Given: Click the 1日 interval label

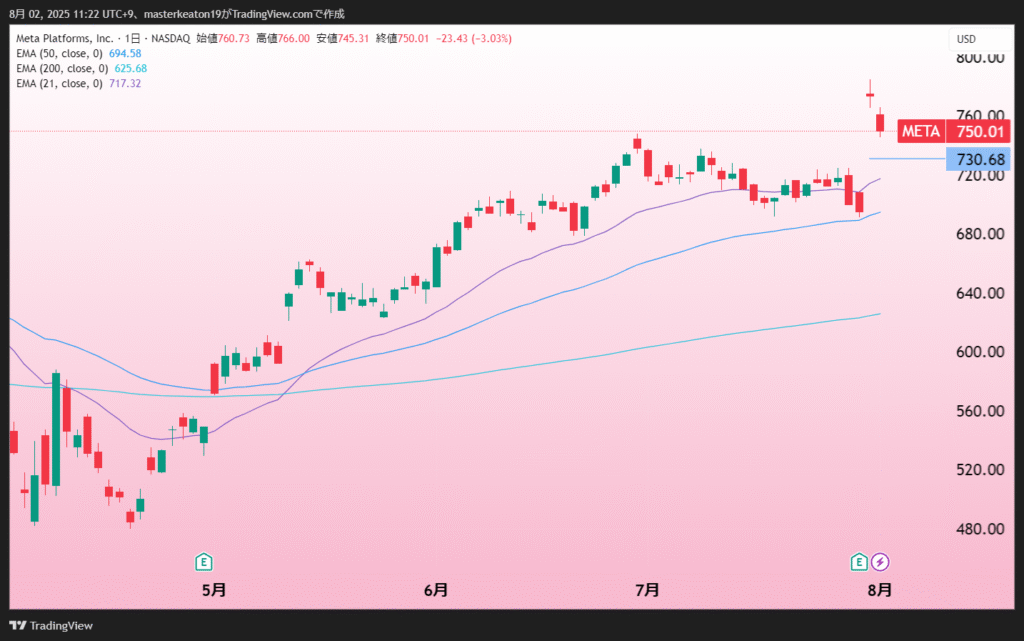Looking at the screenshot, I should 133,39.
